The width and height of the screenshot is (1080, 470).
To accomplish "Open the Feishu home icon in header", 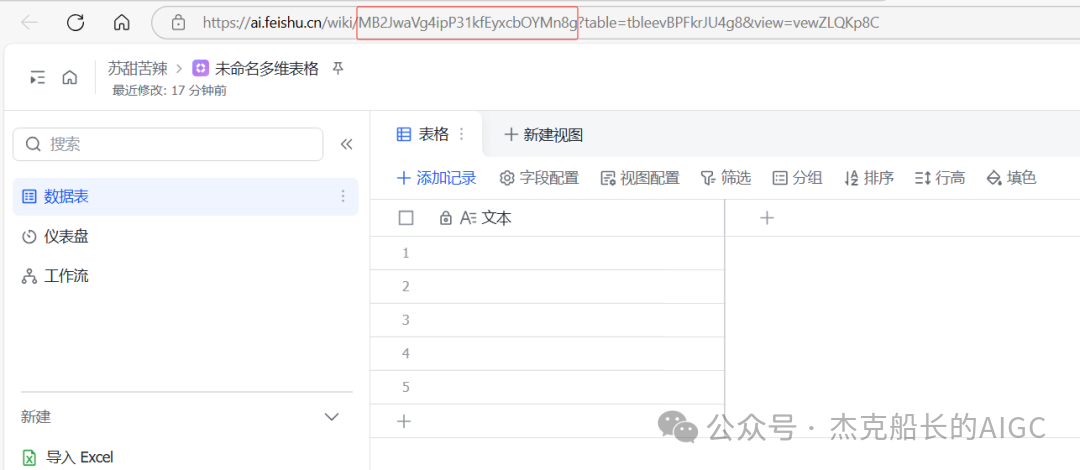I will pyautogui.click(x=69, y=78).
